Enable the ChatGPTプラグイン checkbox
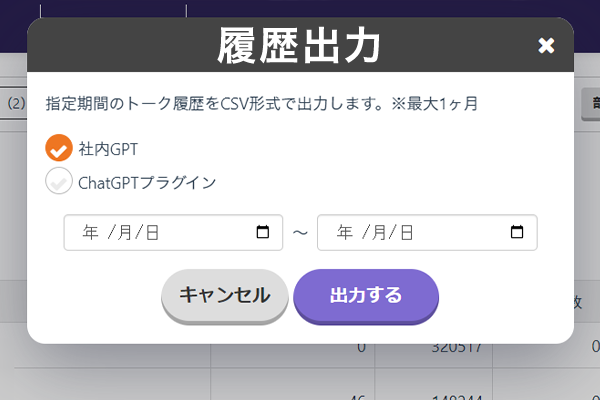Screen dimensions: 600x400 [x=59, y=181]
